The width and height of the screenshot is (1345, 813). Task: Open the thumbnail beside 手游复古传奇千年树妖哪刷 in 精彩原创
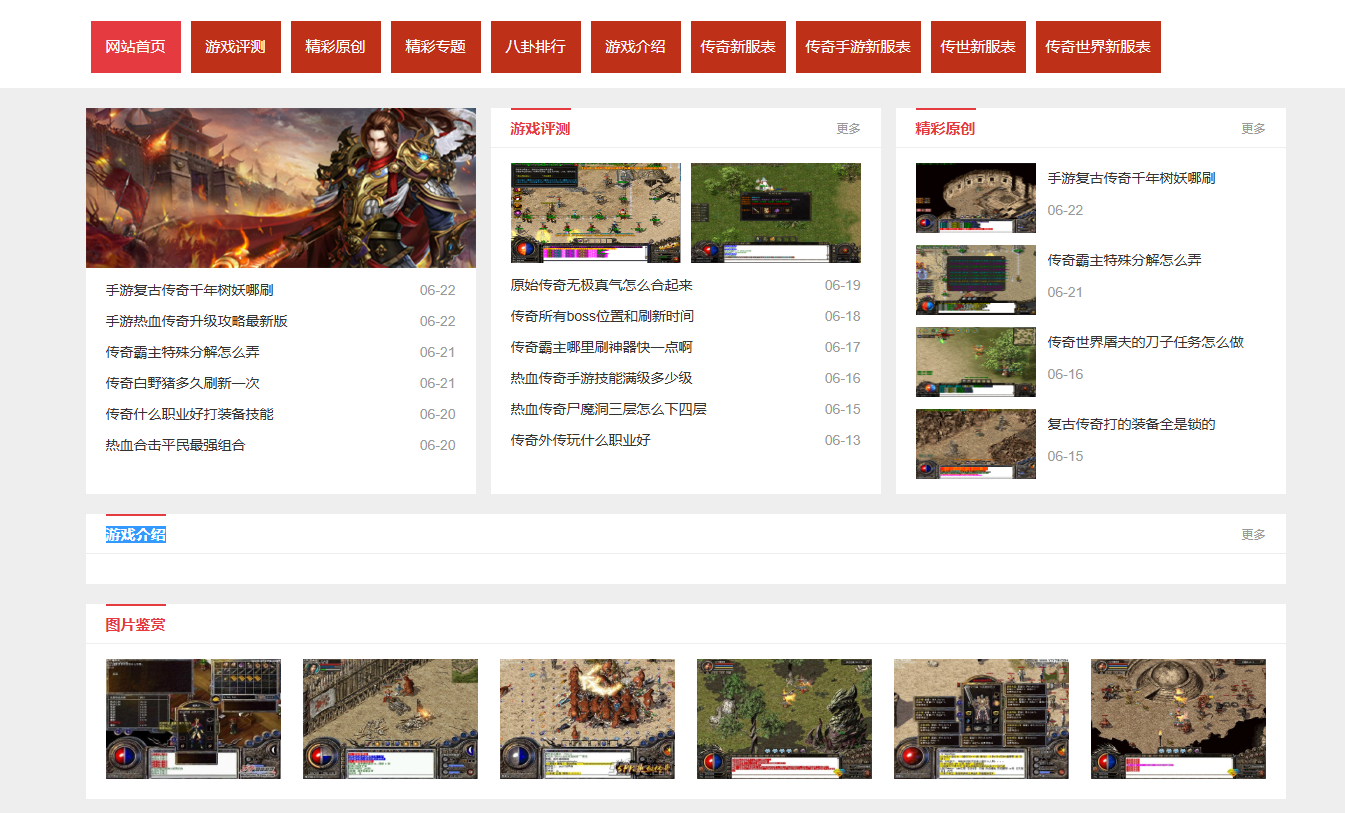click(x=976, y=198)
